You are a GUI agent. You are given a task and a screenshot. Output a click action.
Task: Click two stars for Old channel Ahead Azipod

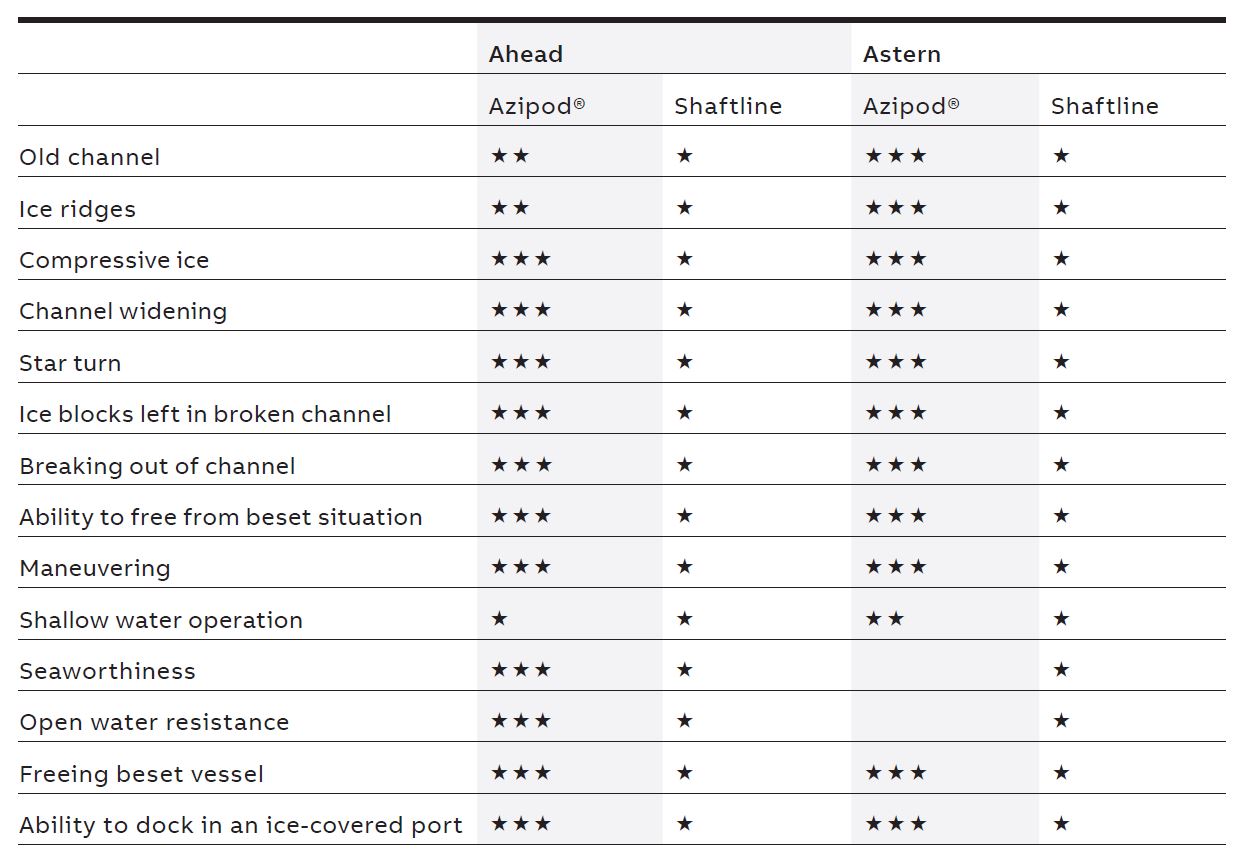tap(510, 156)
